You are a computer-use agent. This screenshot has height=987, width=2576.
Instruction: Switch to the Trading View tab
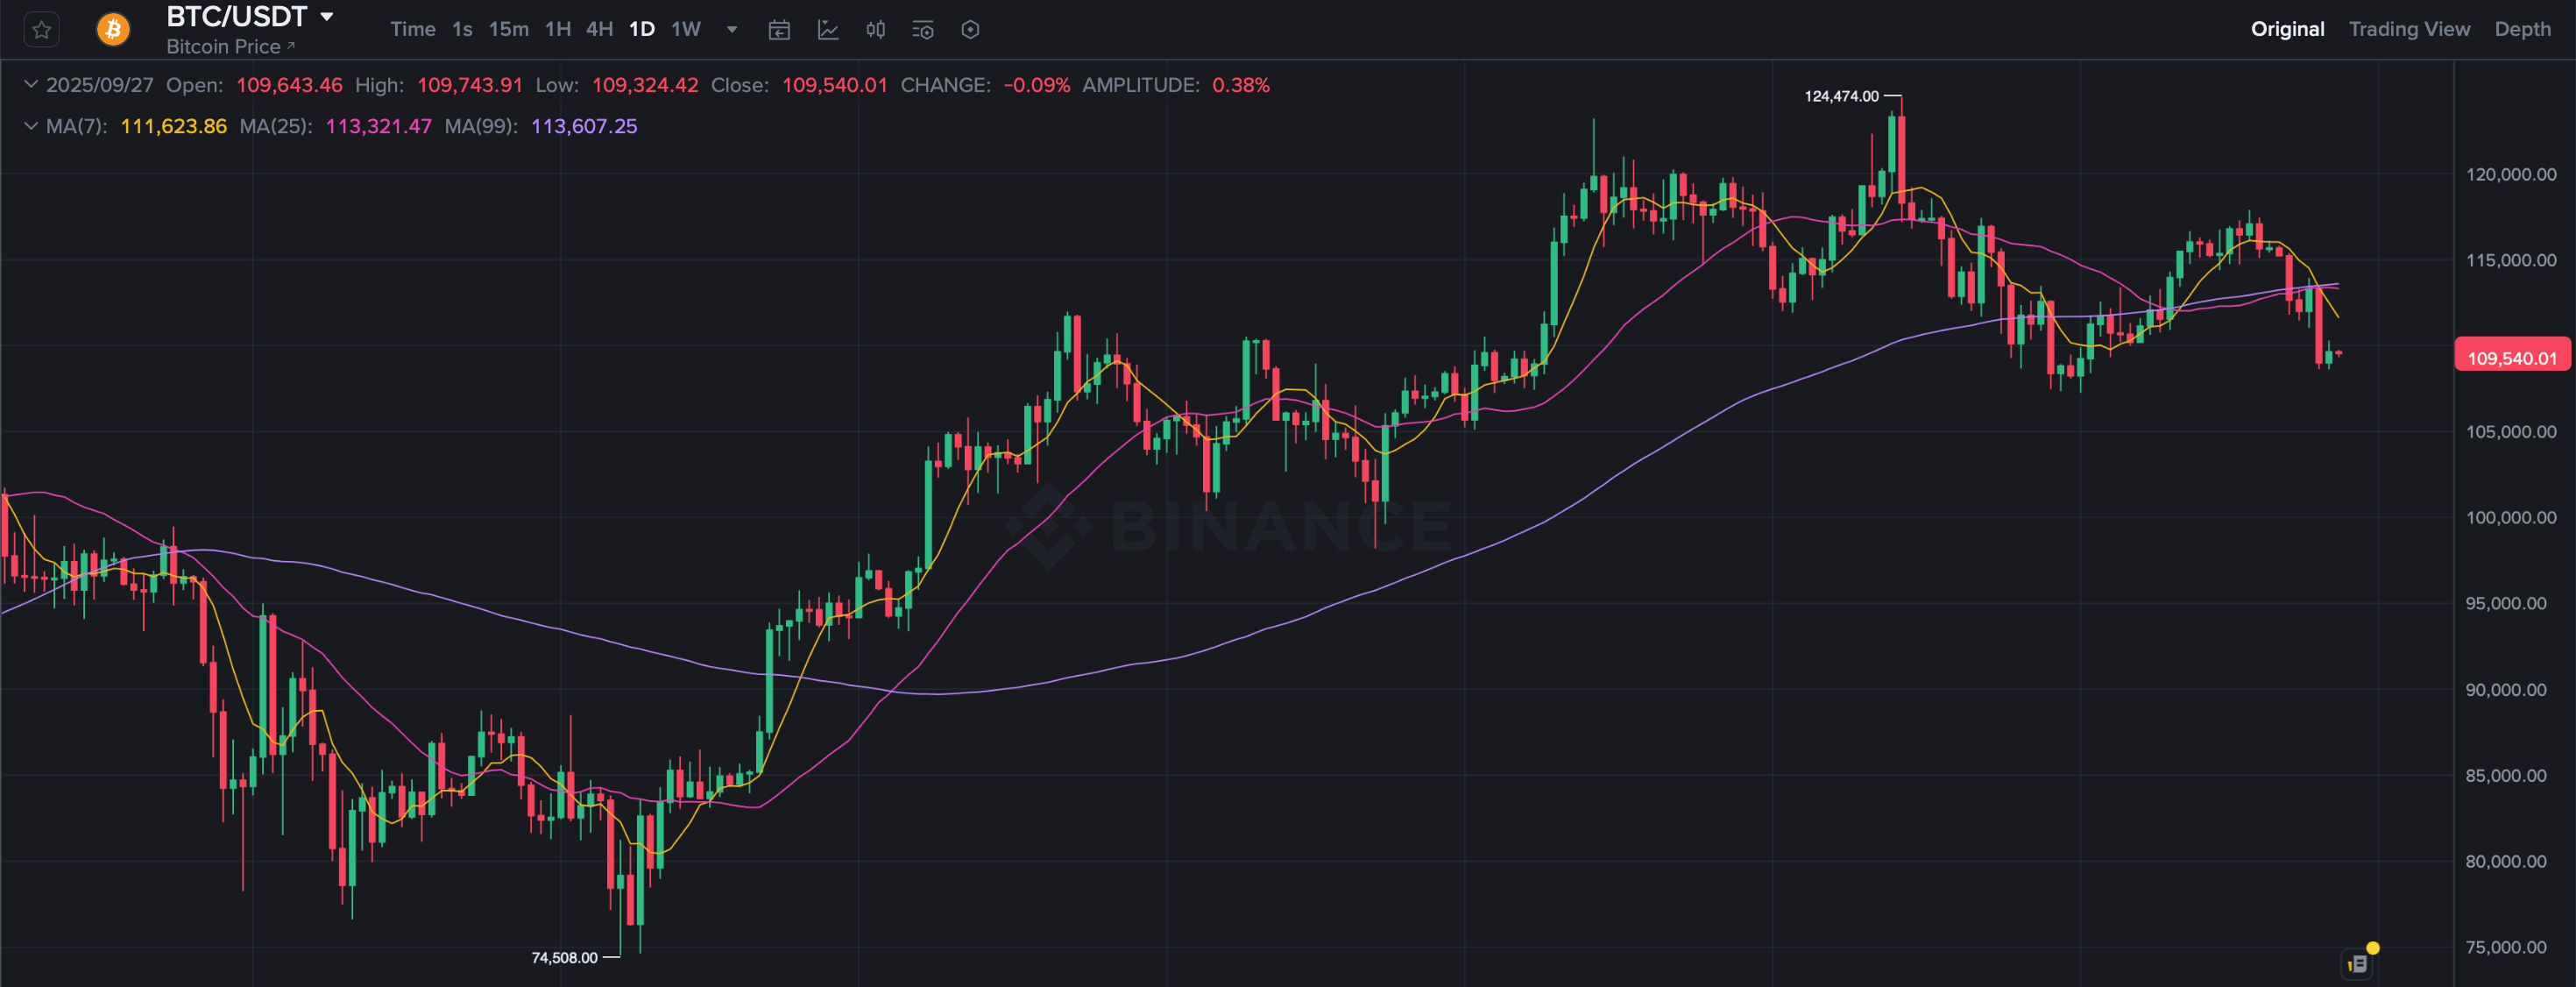(2409, 29)
